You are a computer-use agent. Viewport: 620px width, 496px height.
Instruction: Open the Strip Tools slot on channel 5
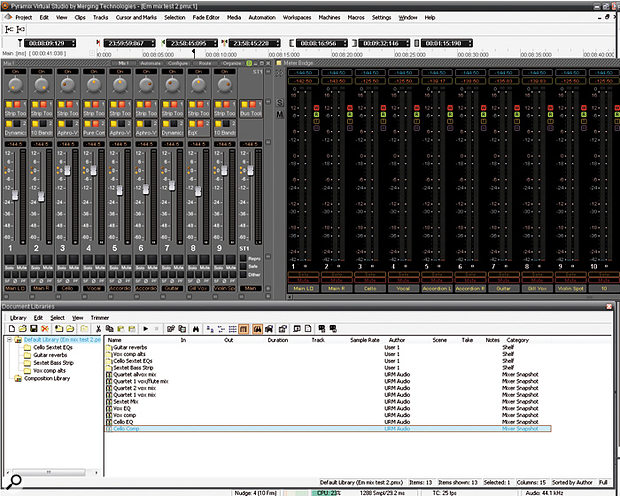pyautogui.click(x=120, y=114)
